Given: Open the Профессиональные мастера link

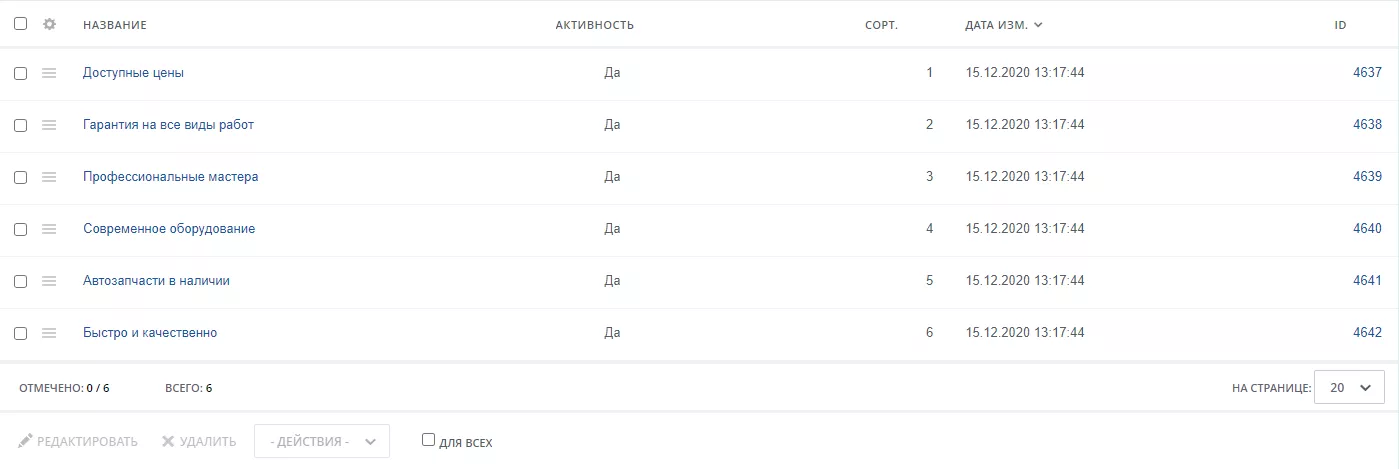Looking at the screenshot, I should tap(171, 177).
